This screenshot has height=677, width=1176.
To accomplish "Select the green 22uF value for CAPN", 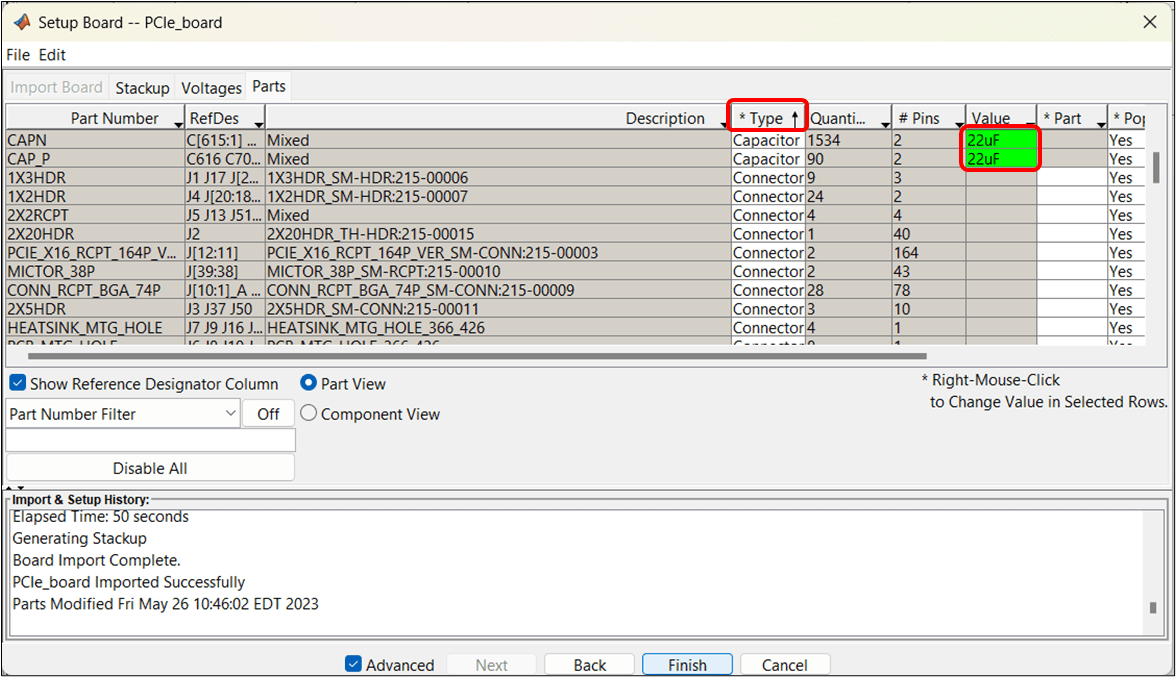I will tap(1000, 140).
